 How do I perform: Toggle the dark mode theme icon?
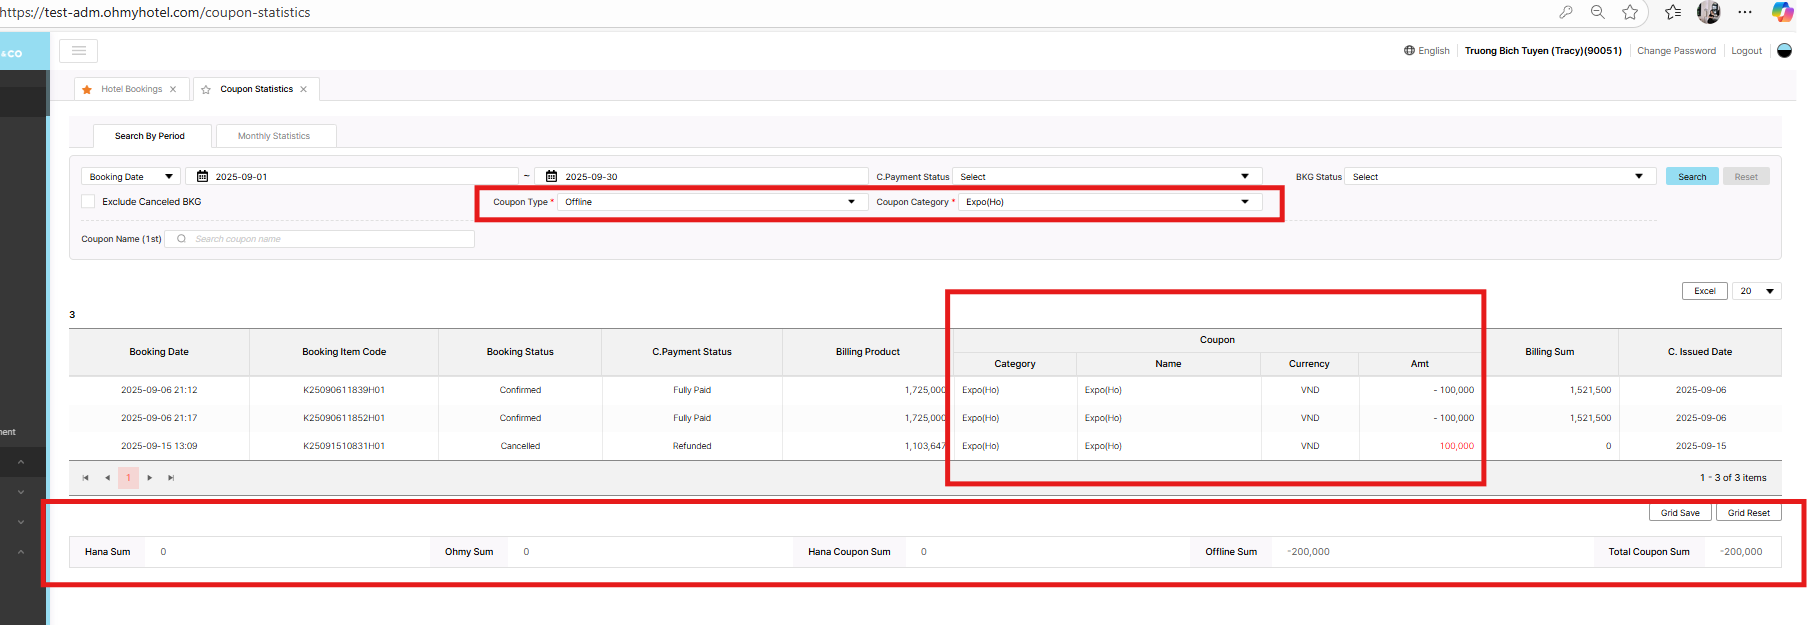1784,51
